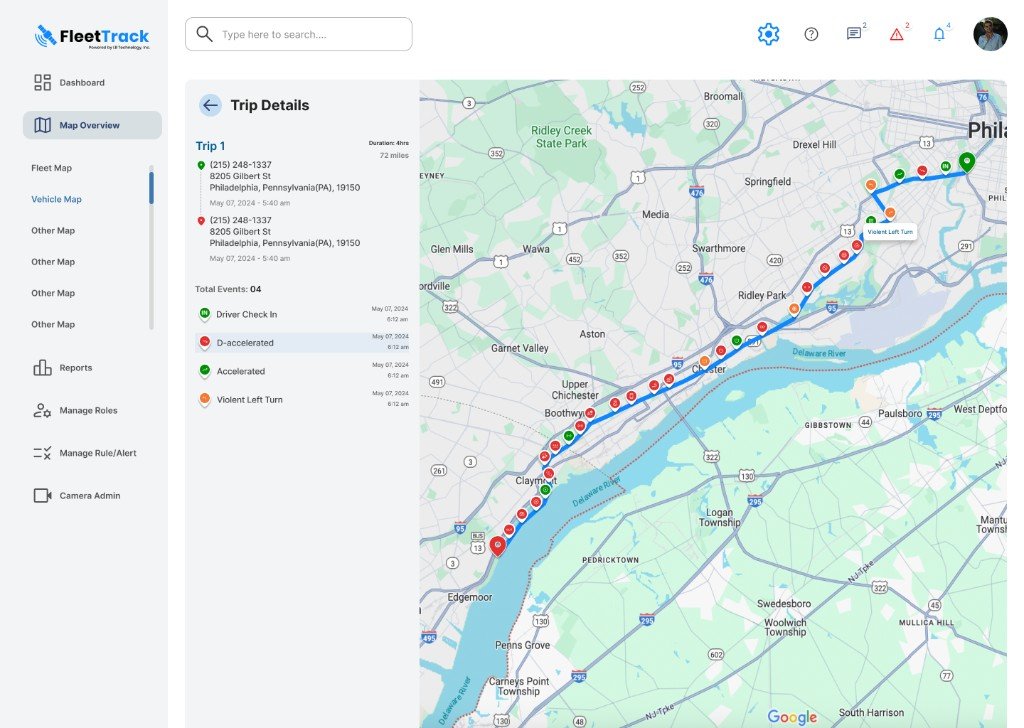Select the Violent Left Turn event row
Image resolution: width=1024 pixels, height=728 pixels.
[302, 400]
